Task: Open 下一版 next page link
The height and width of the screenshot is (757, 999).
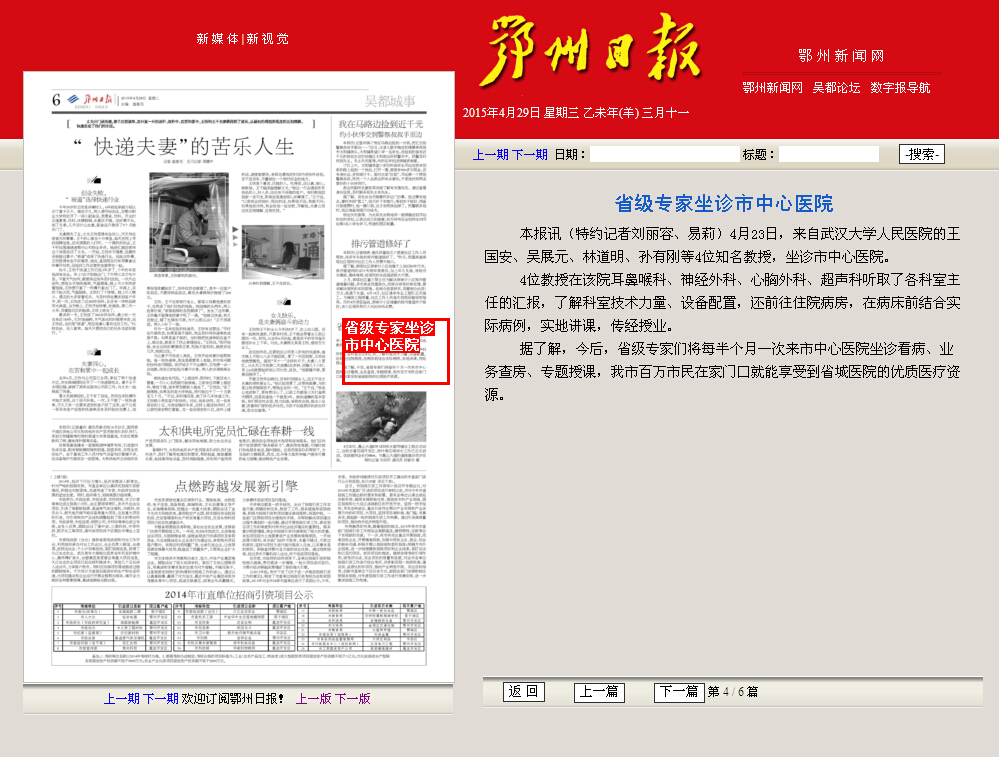Action: 353,699
